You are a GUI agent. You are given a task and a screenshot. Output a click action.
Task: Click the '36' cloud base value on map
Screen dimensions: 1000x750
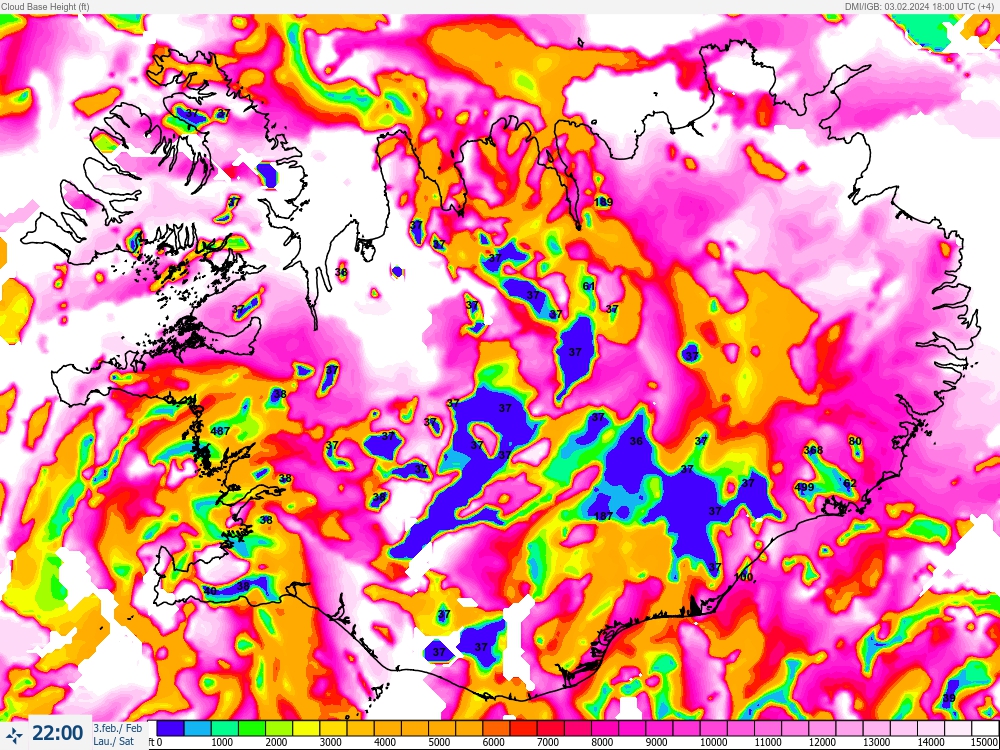(636, 441)
